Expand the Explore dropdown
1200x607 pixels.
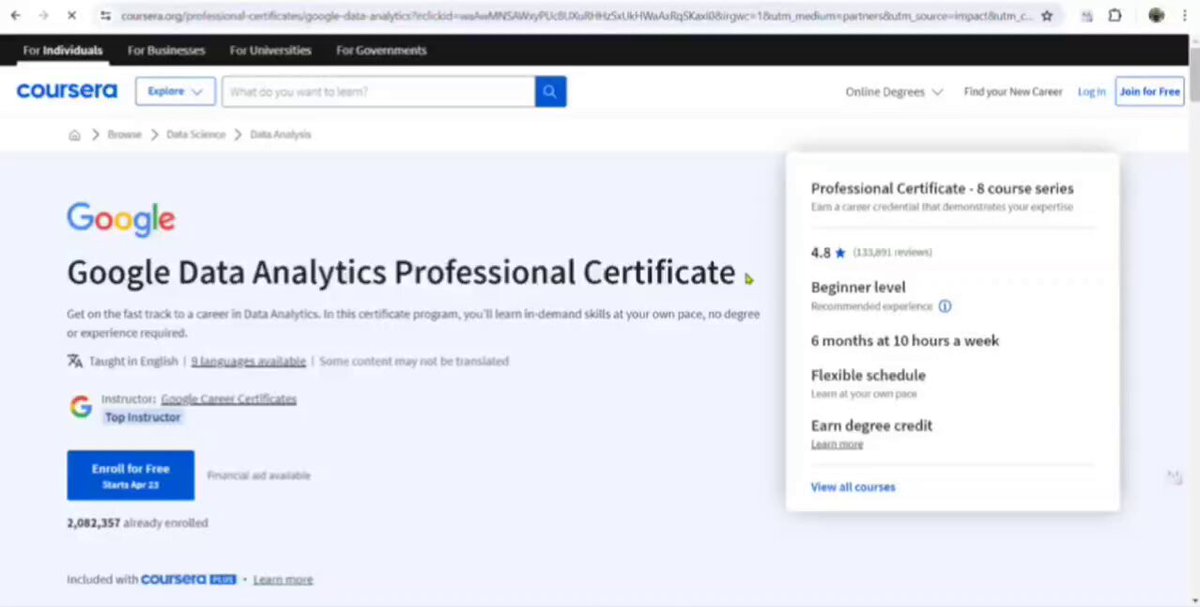(x=175, y=91)
